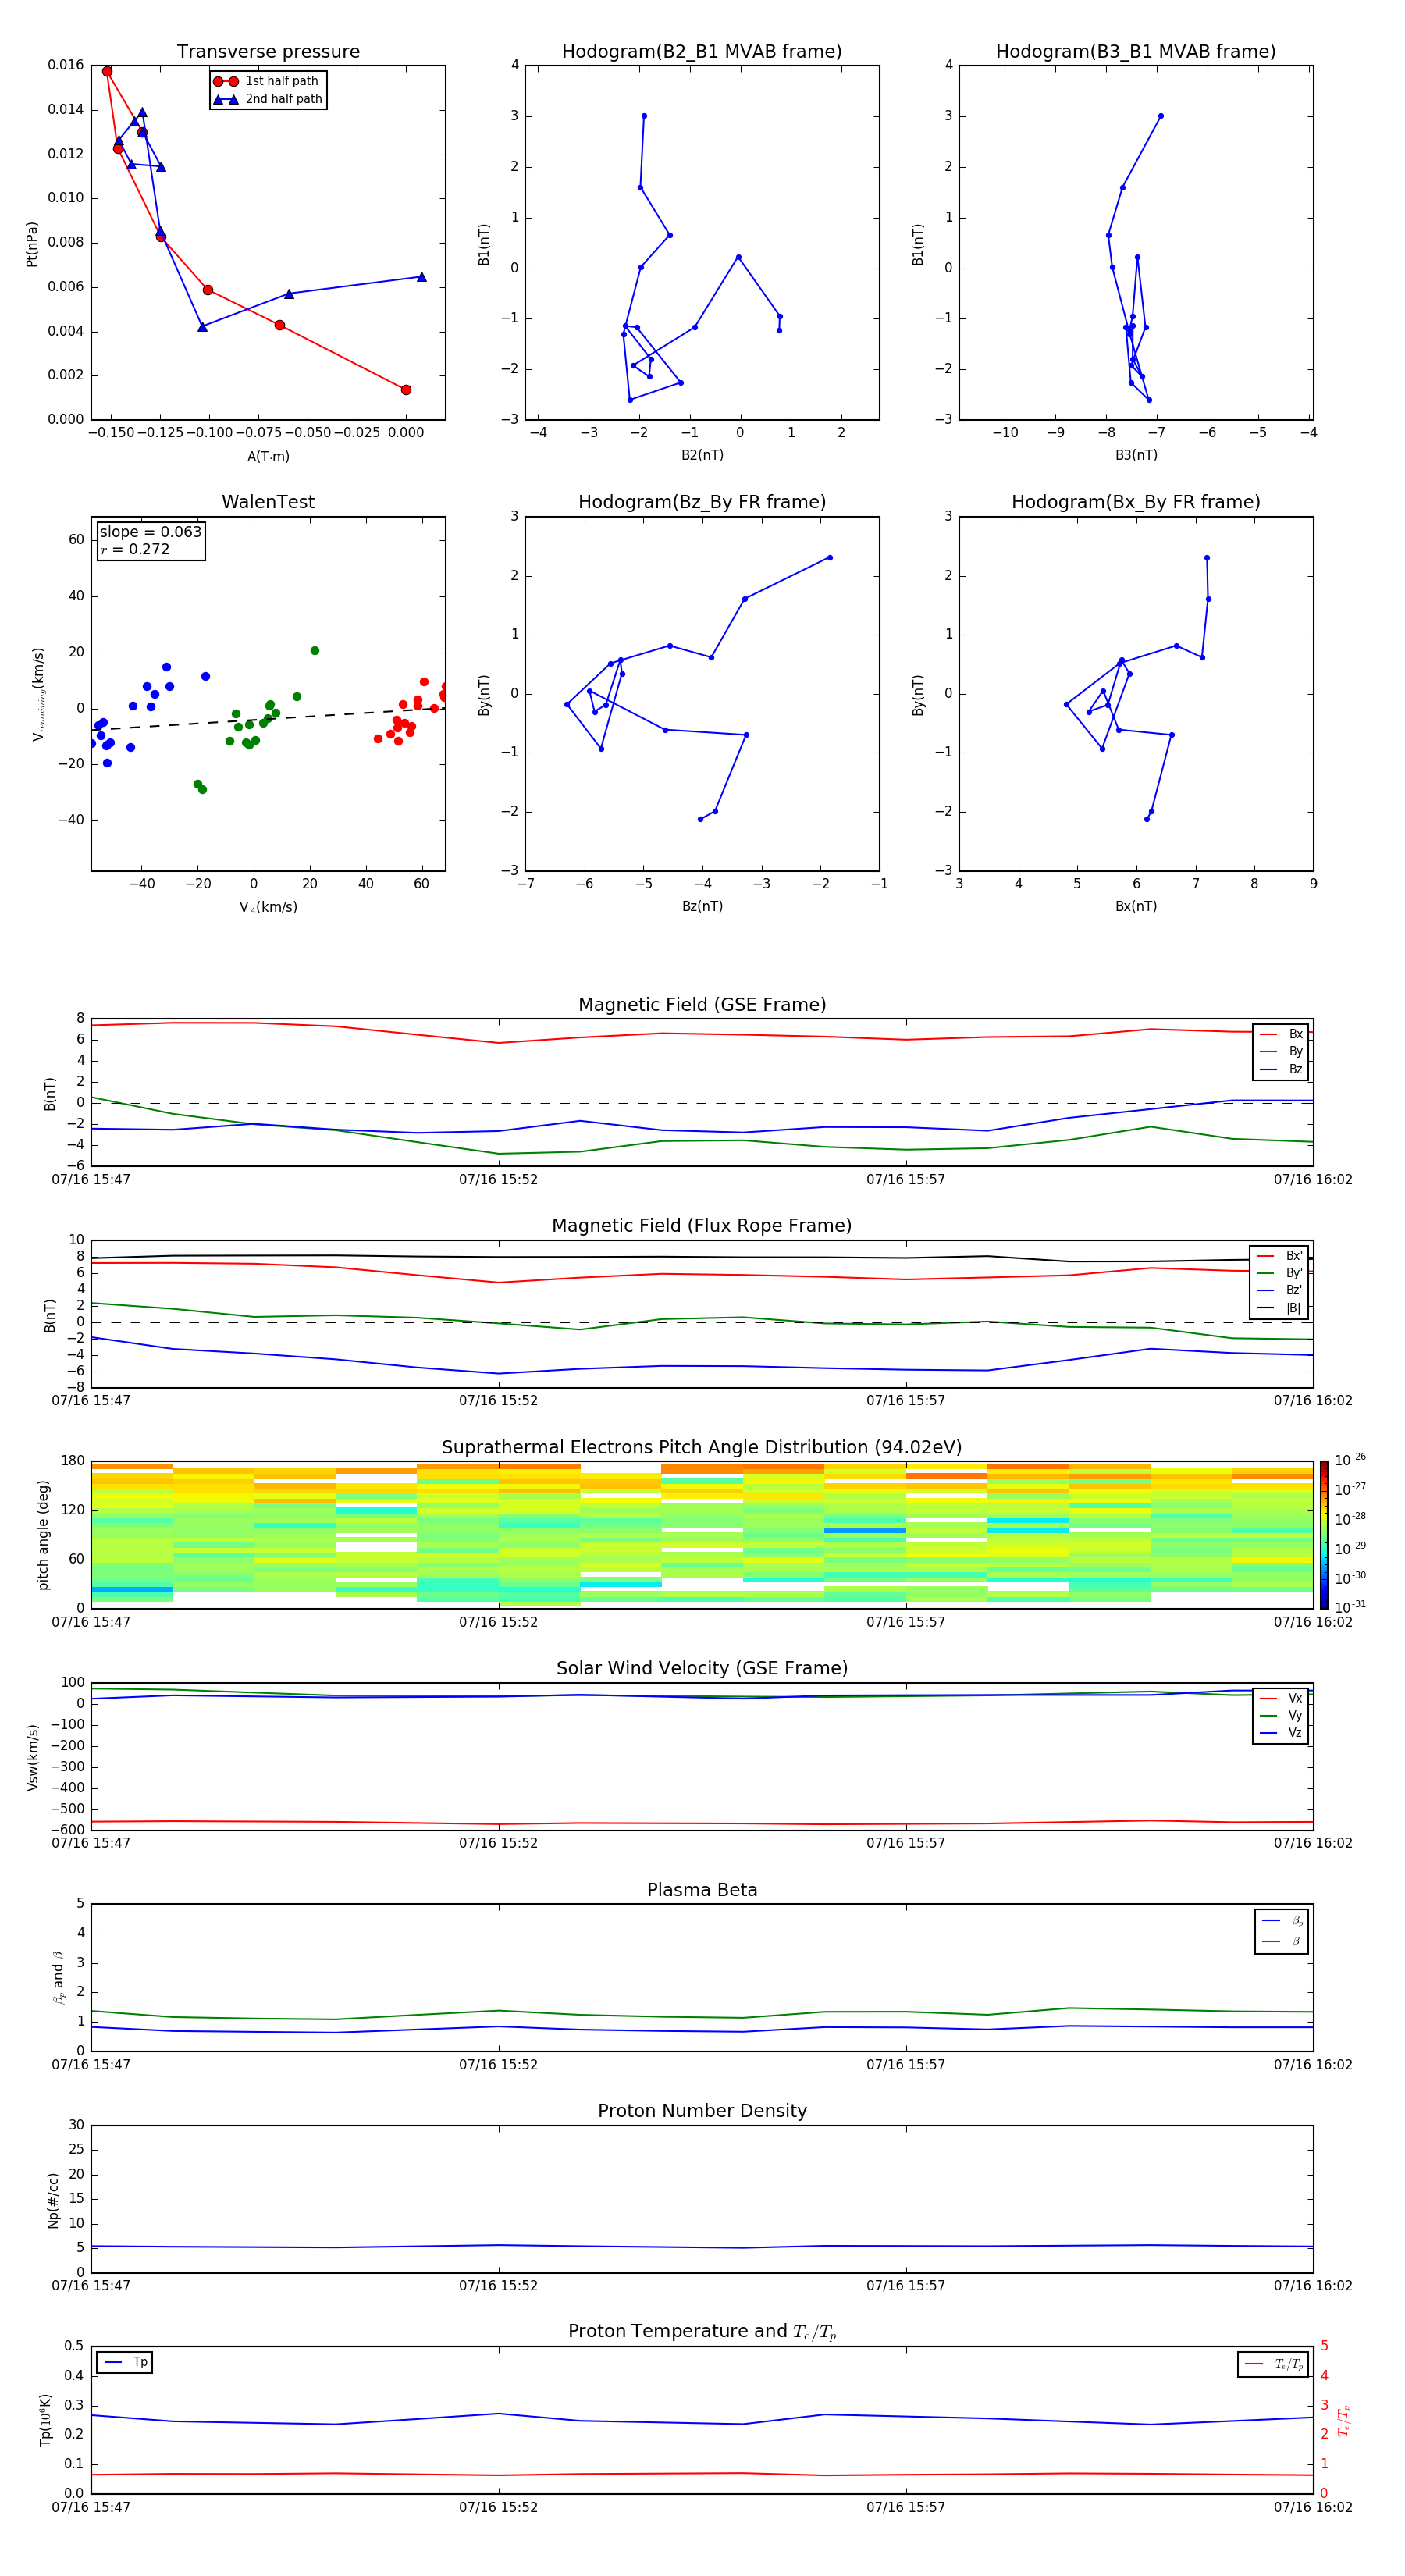Click 'Hodogram(B3_B1 MVAB frame)' title
Image resolution: width=1405 pixels, height=2576 pixels.
[x=1136, y=52]
